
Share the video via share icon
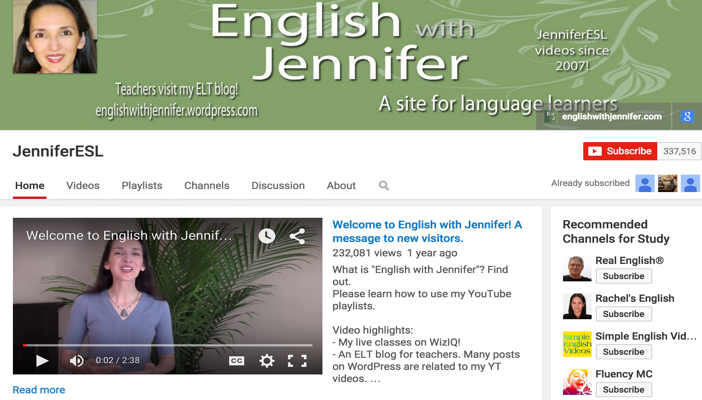(x=297, y=236)
